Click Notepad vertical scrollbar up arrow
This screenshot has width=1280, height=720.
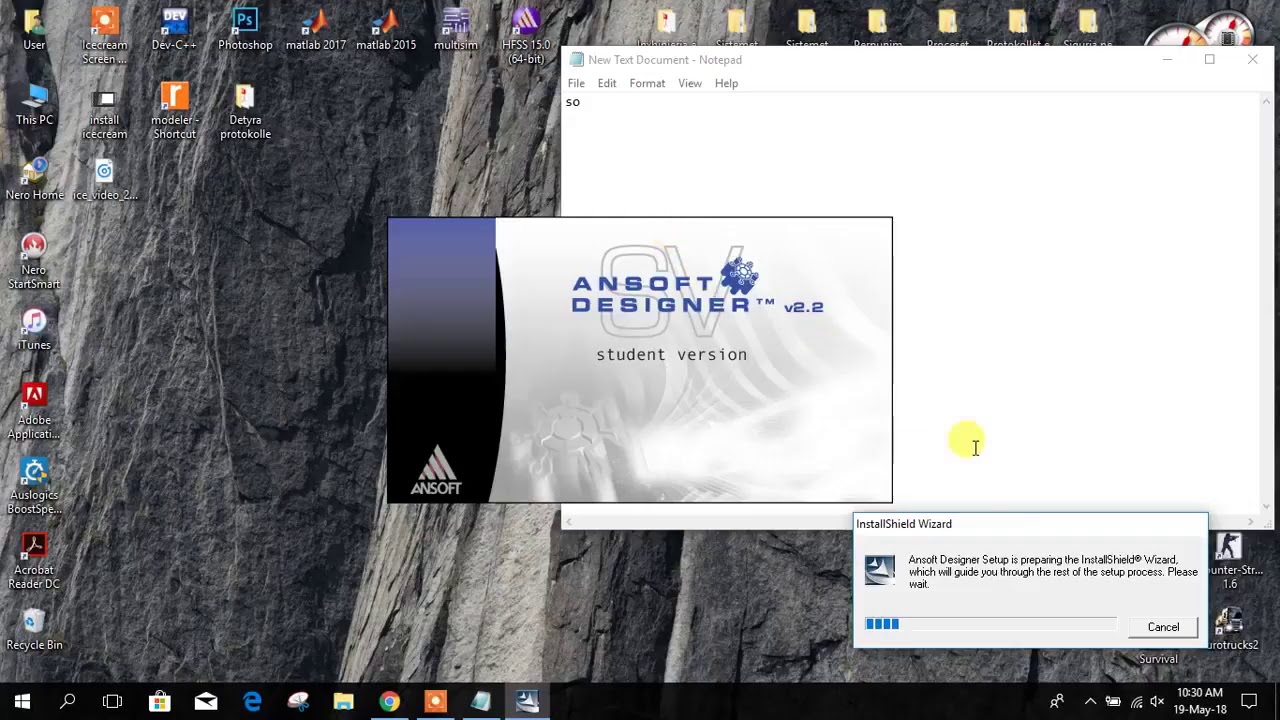point(1267,101)
